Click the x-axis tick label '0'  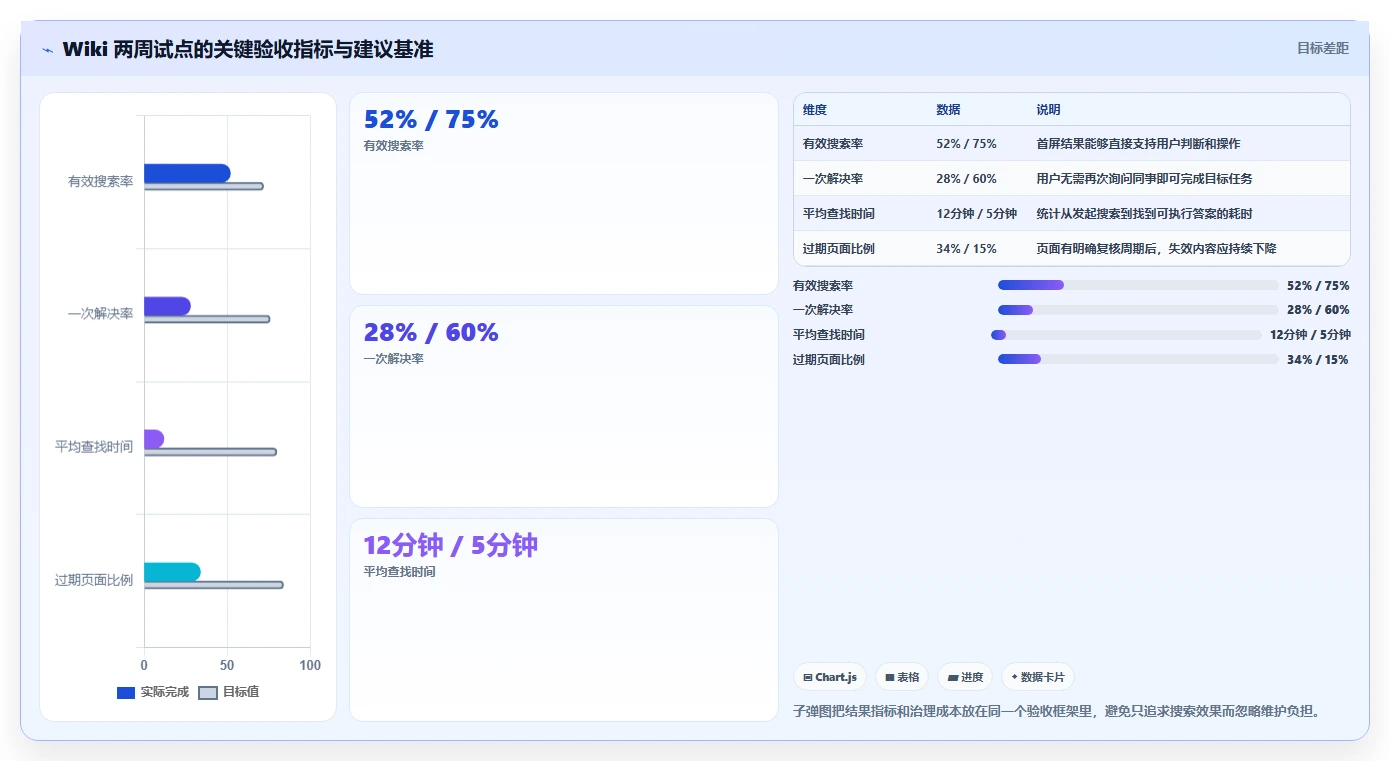pos(144,666)
